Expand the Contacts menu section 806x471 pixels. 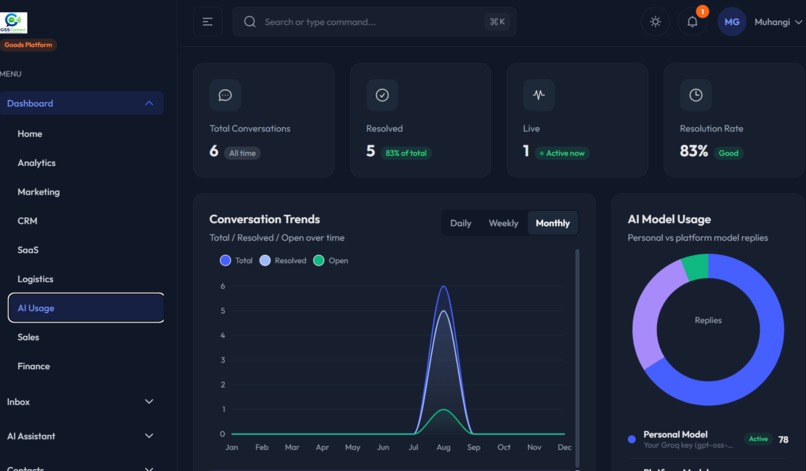pyautogui.click(x=82, y=467)
